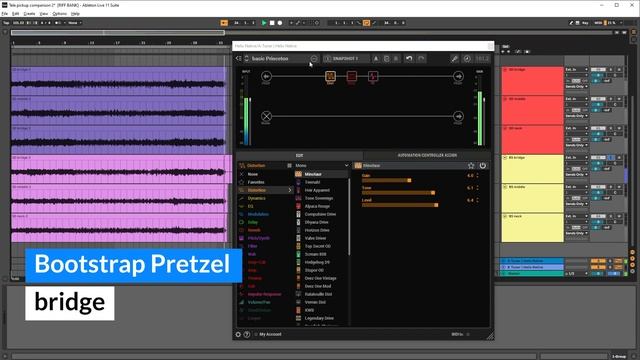
Task: Expand Distortion category chevron
Action: (290, 190)
